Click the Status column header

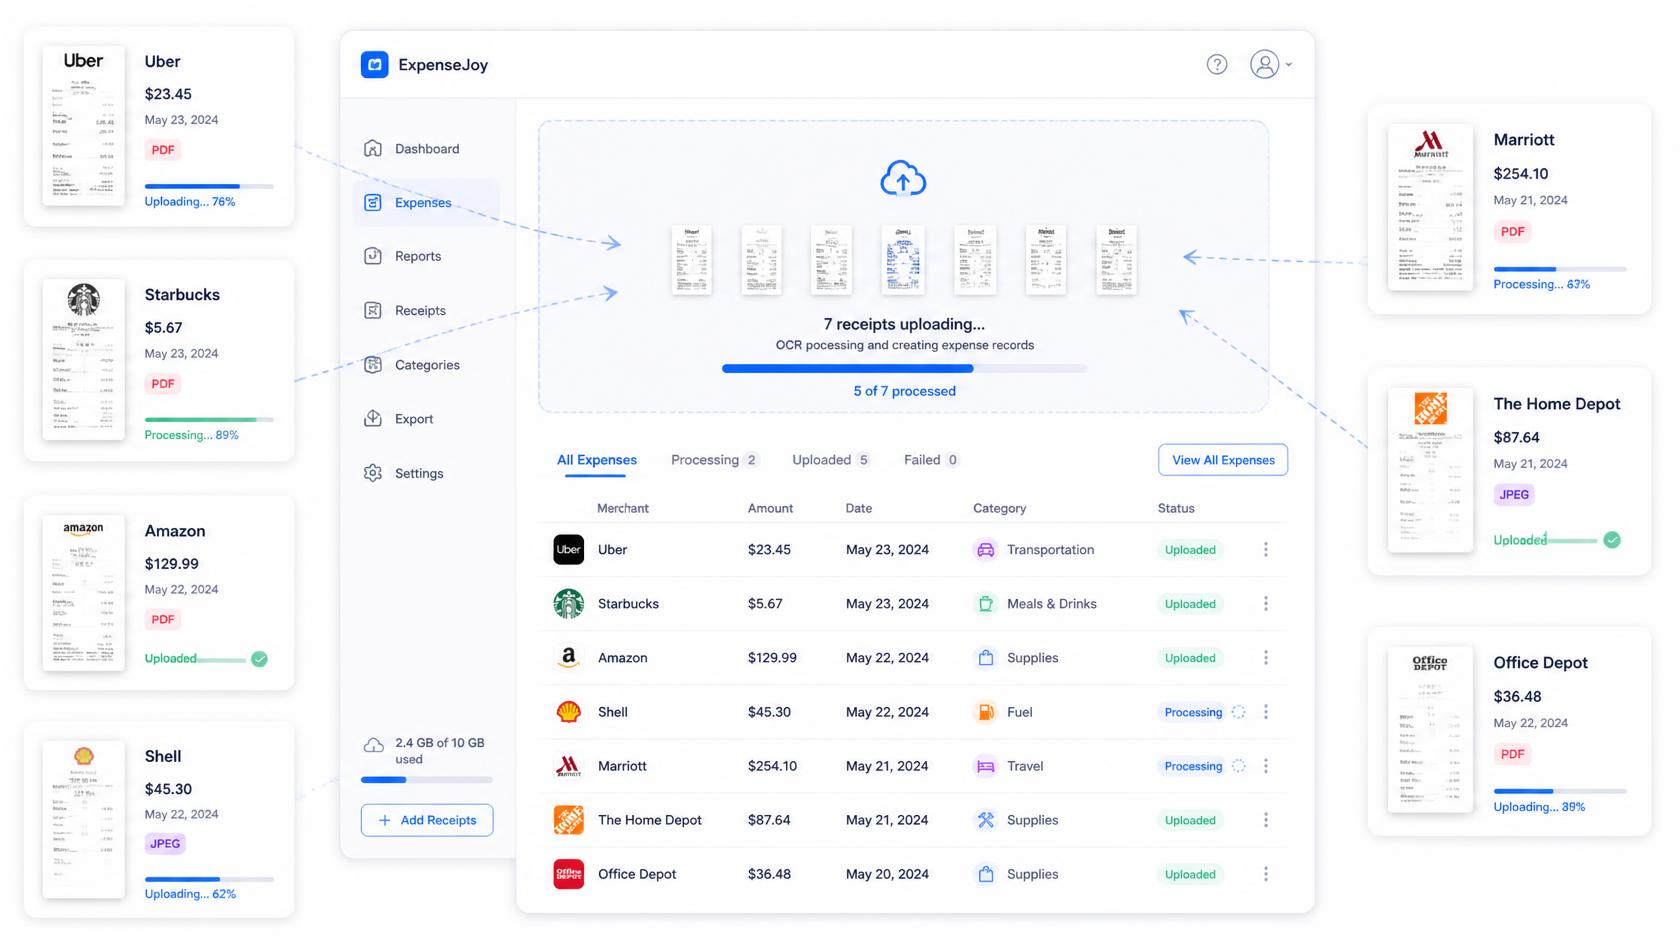pyautogui.click(x=1176, y=508)
